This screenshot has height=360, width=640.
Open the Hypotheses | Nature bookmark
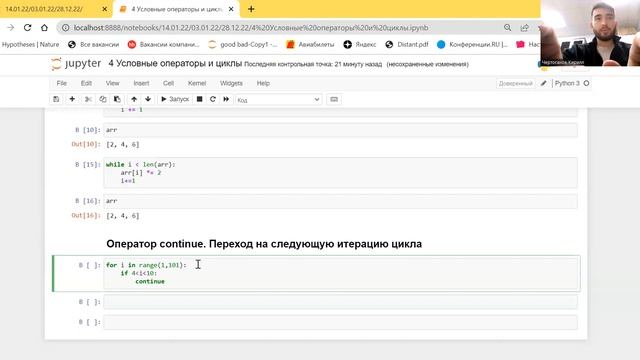pos(31,44)
